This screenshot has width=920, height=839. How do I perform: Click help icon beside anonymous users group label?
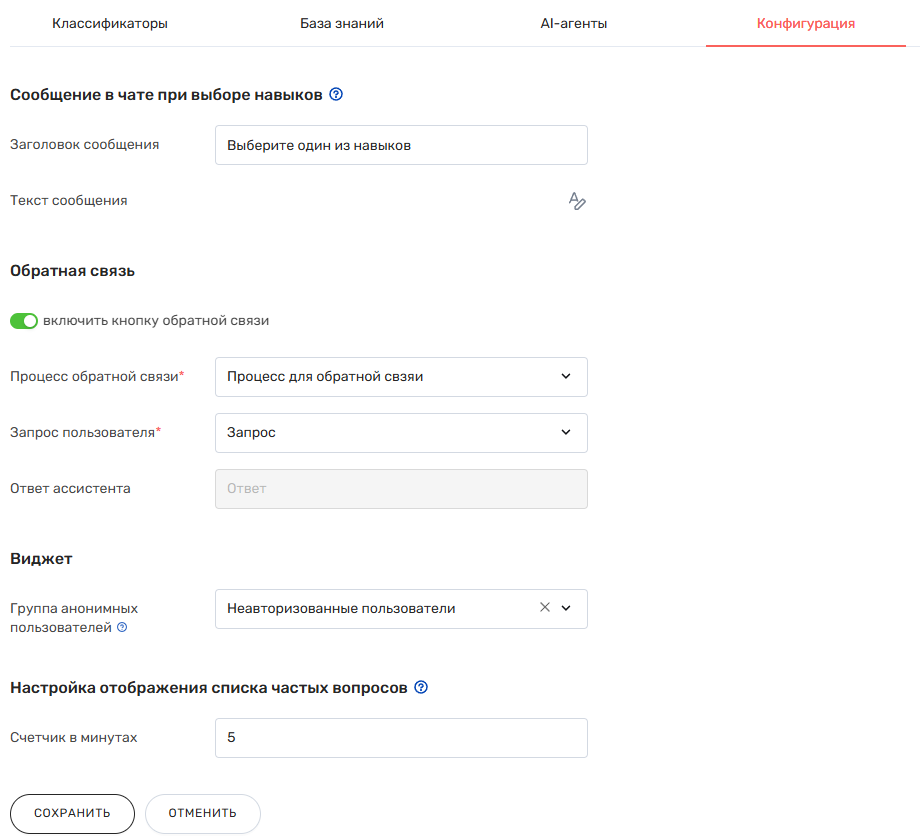pos(122,627)
